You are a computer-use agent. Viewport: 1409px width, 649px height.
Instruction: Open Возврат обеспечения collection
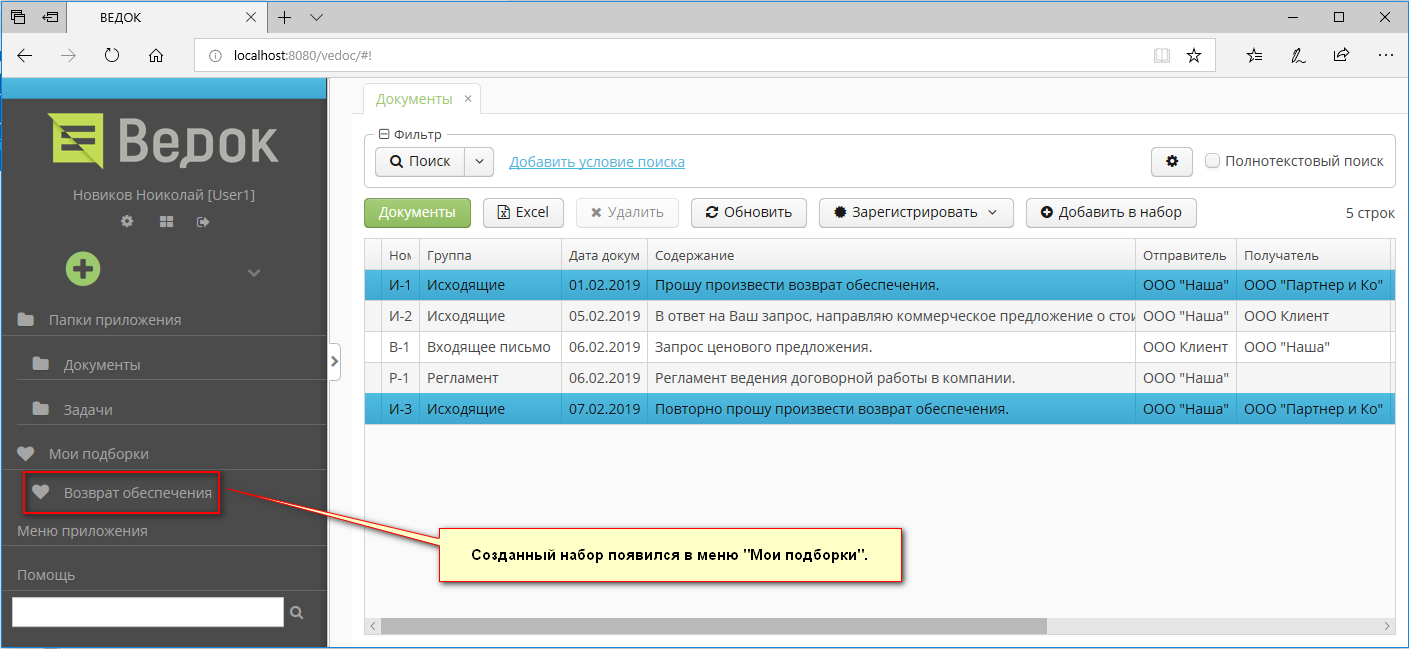(x=137, y=493)
